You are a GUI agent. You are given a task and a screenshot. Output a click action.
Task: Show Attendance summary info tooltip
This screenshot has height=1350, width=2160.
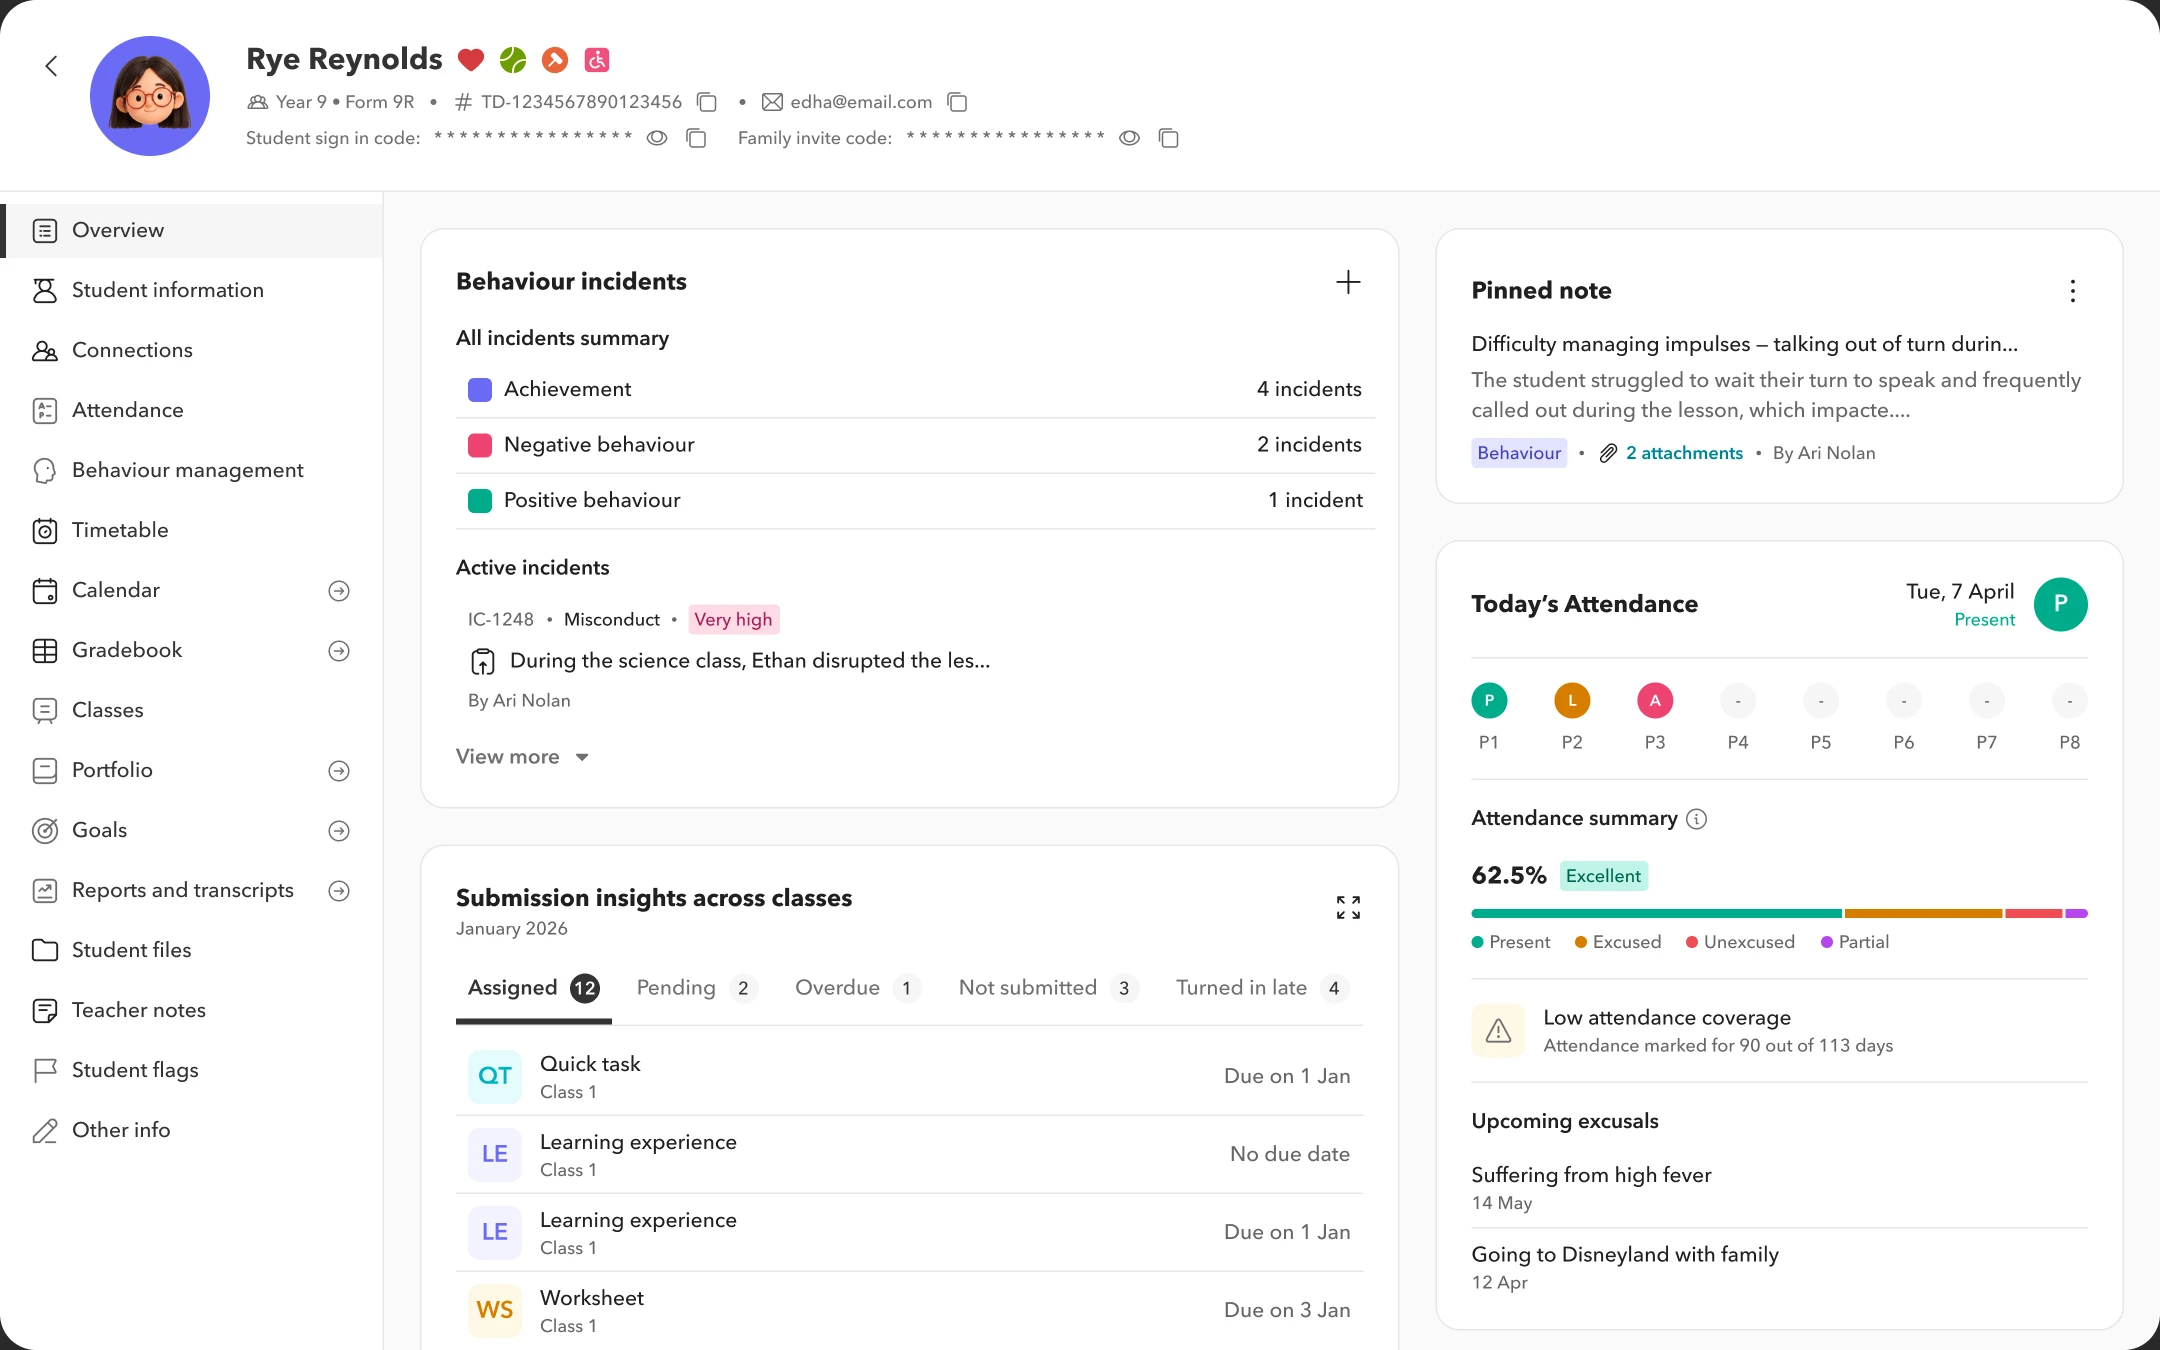(x=1697, y=819)
